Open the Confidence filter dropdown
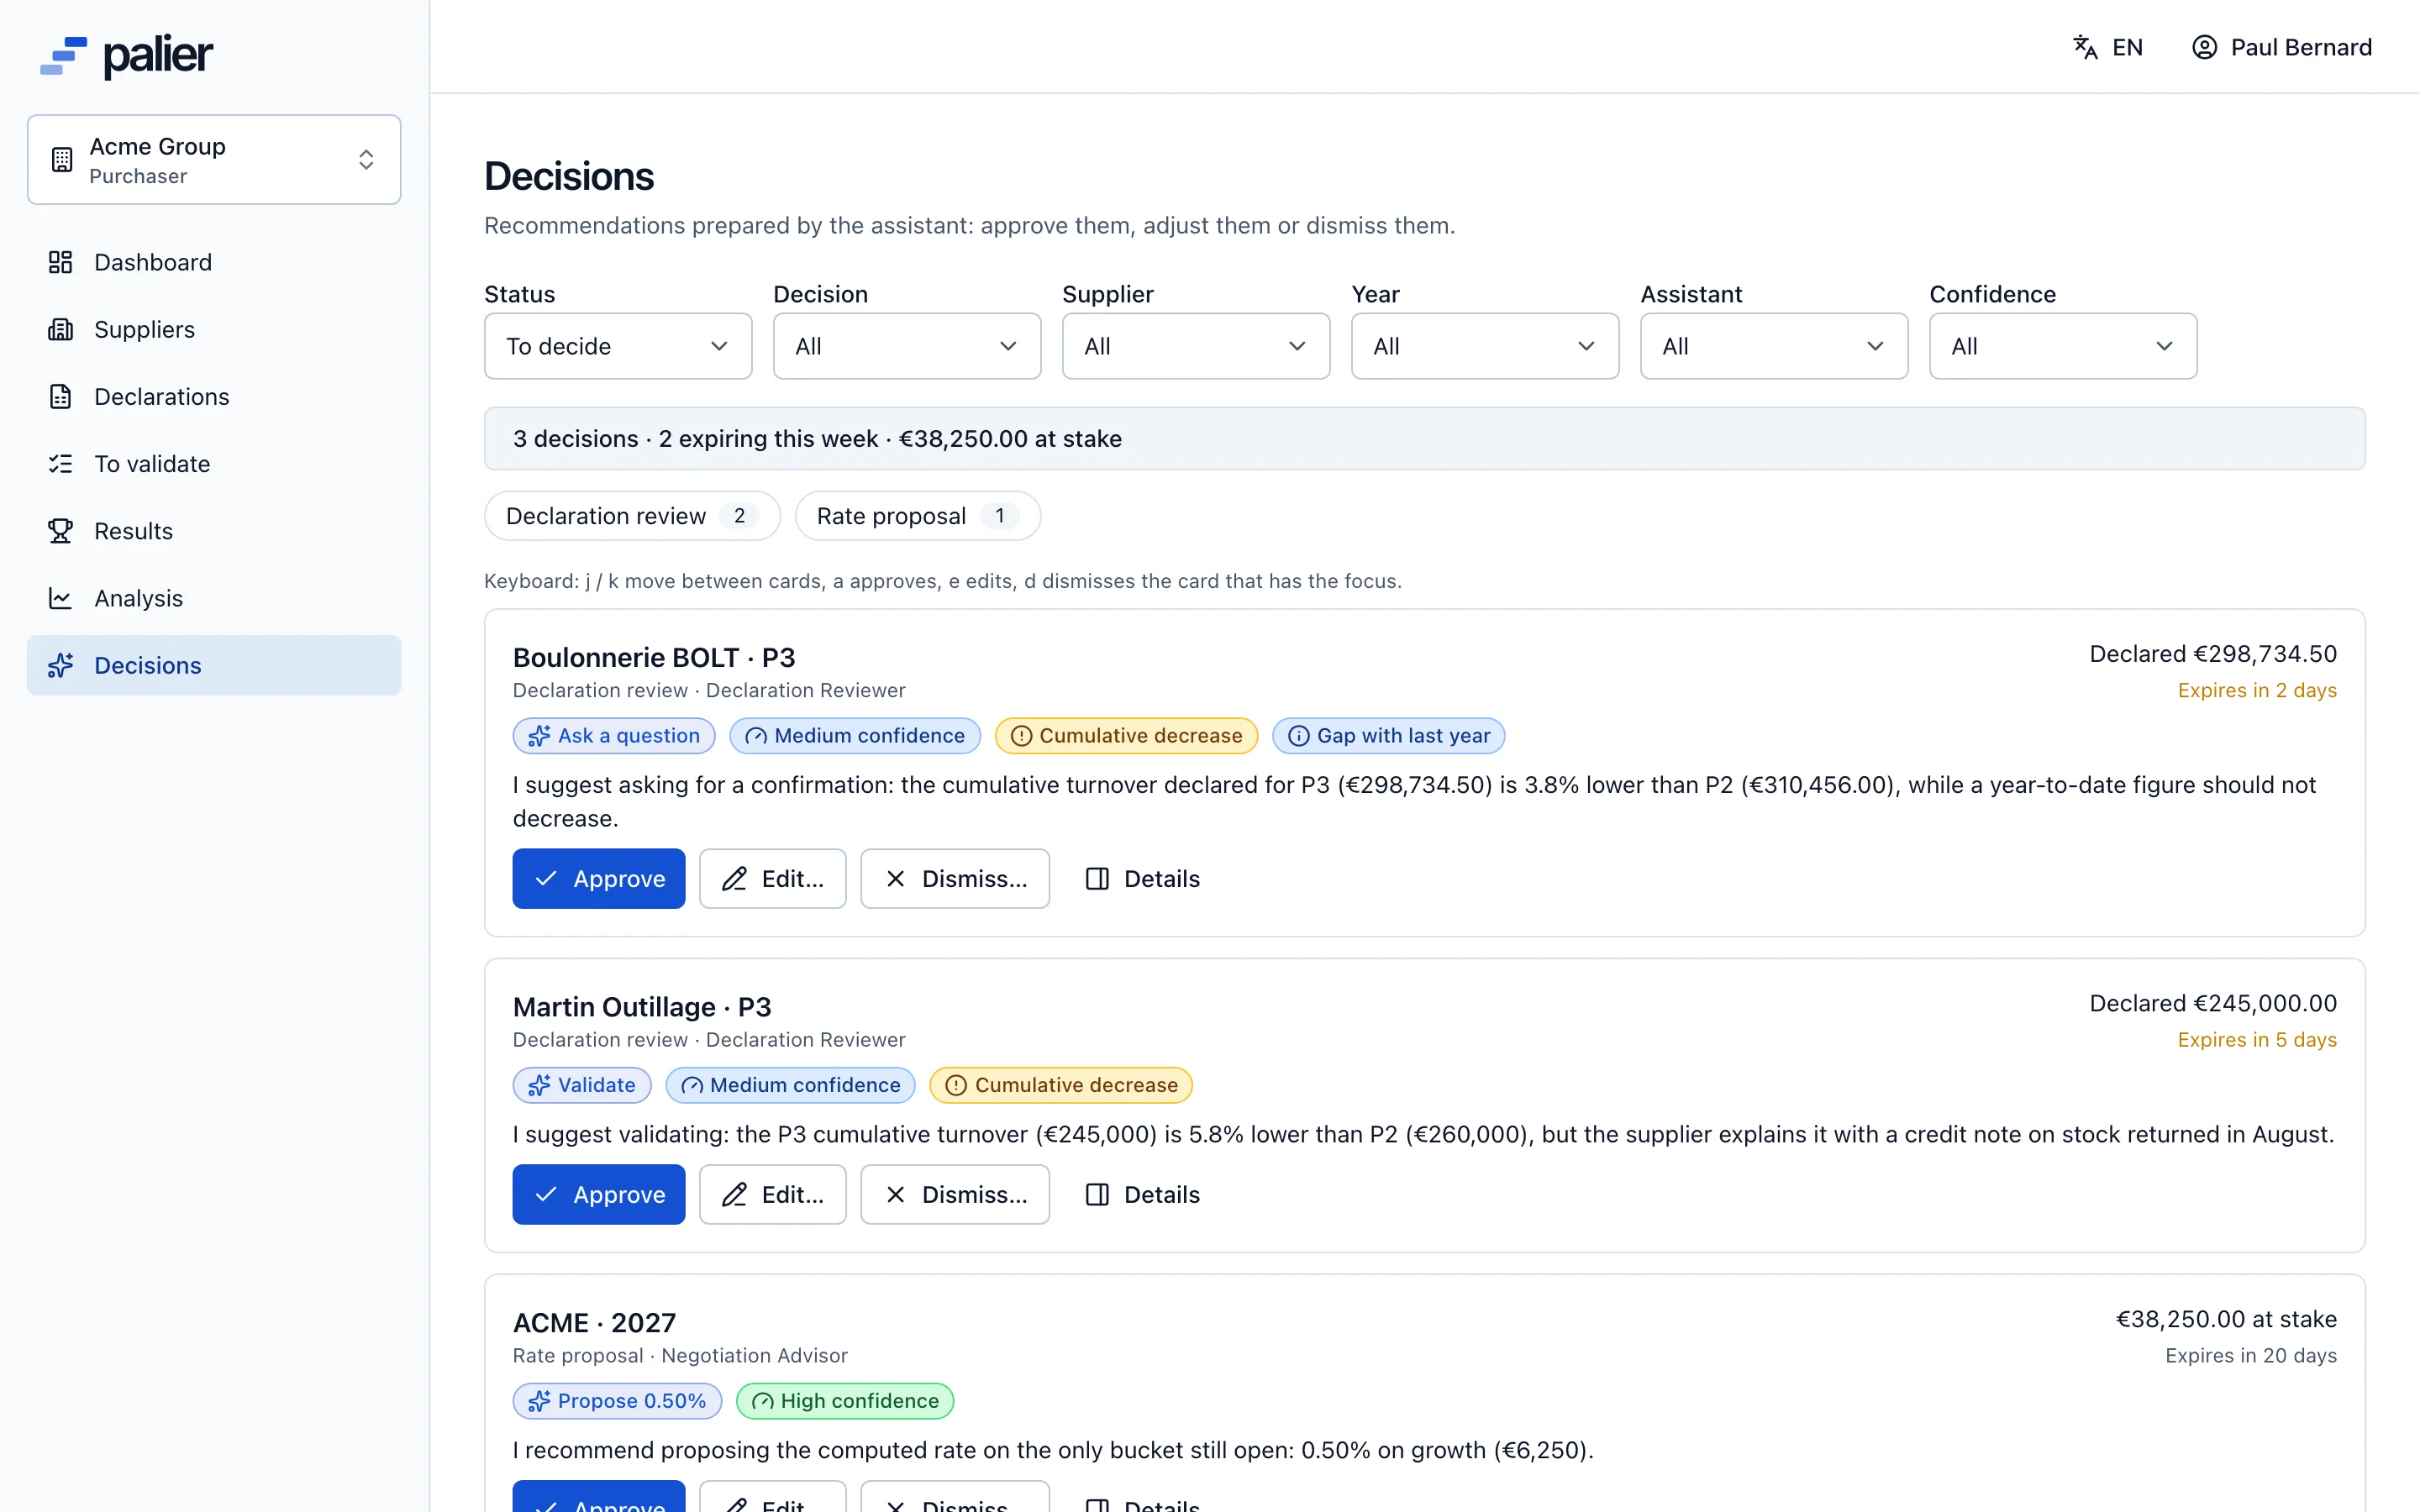Screen dimensions: 2420x1512 point(2063,346)
